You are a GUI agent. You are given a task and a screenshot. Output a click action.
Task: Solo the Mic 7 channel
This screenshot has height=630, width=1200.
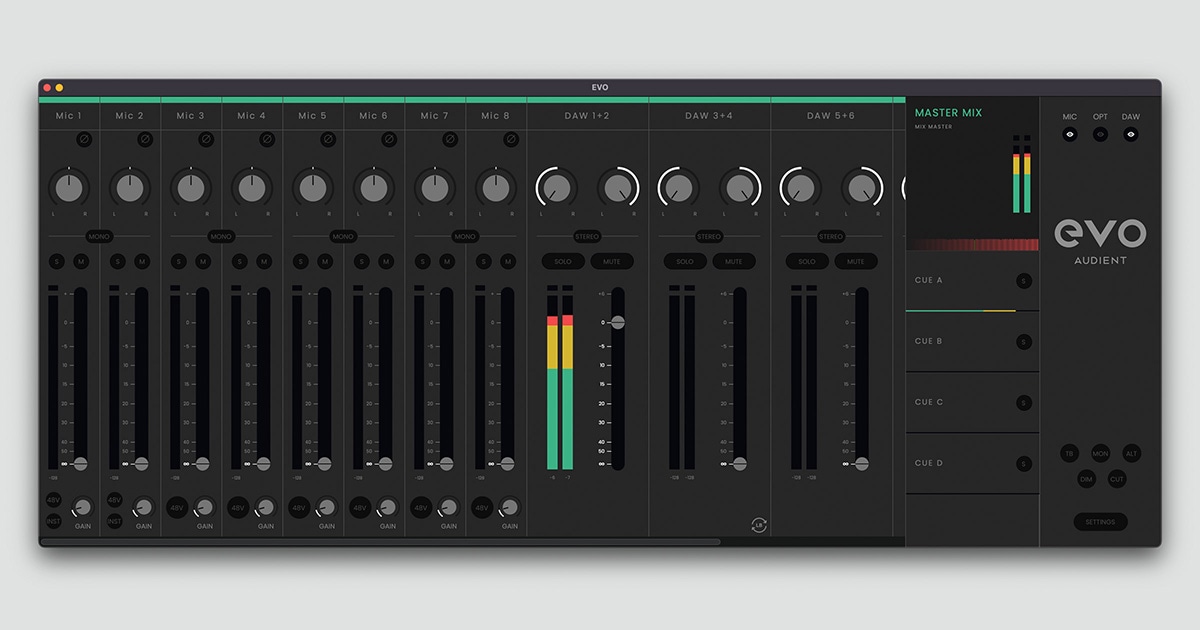tap(423, 262)
